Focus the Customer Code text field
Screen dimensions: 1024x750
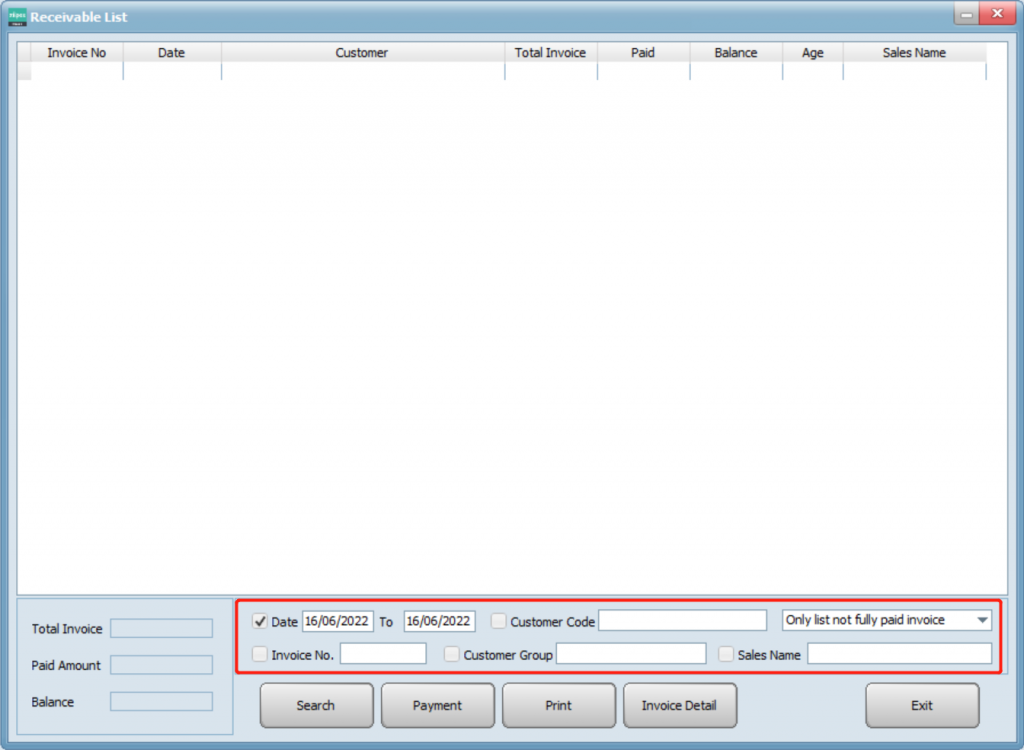pos(682,621)
